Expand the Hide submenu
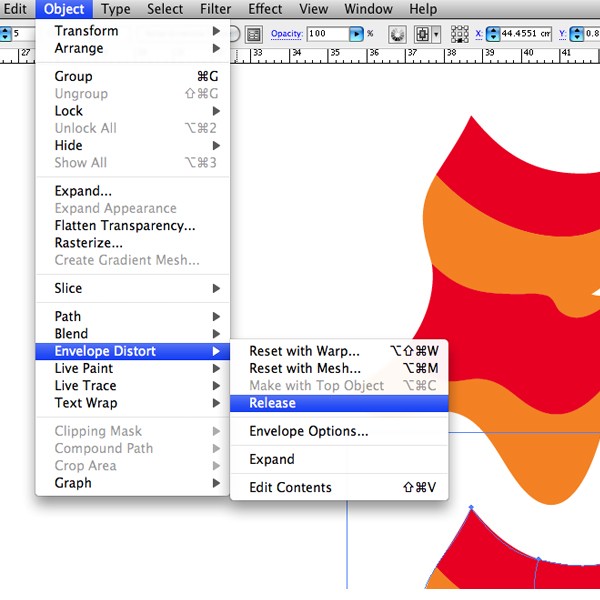This screenshot has width=600, height=600. tap(132, 145)
